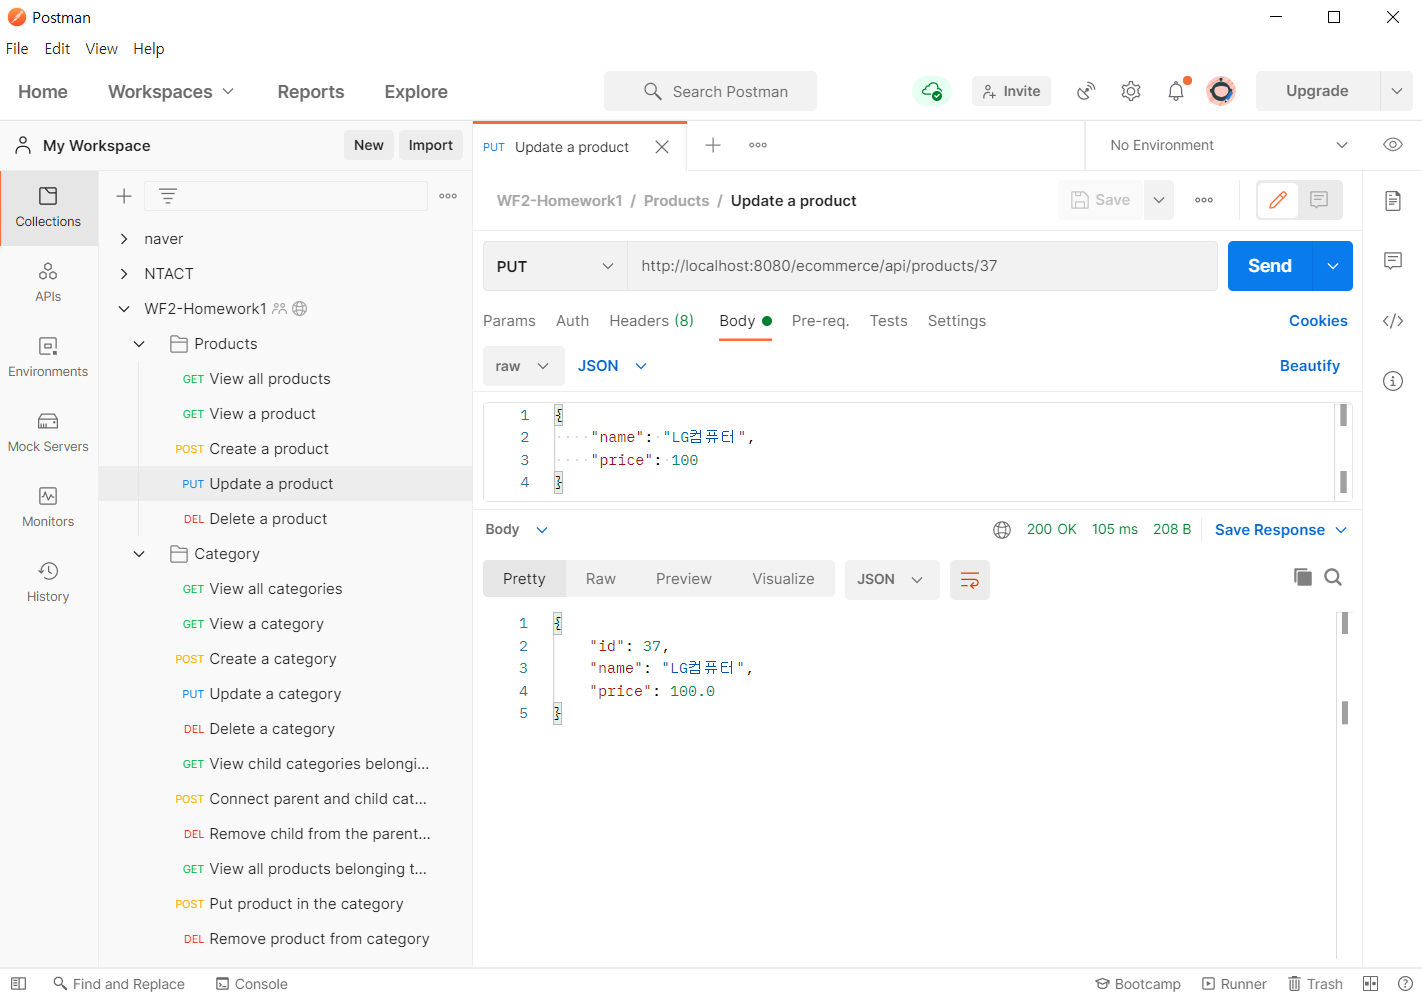Open the Edit menu

pos(57,49)
